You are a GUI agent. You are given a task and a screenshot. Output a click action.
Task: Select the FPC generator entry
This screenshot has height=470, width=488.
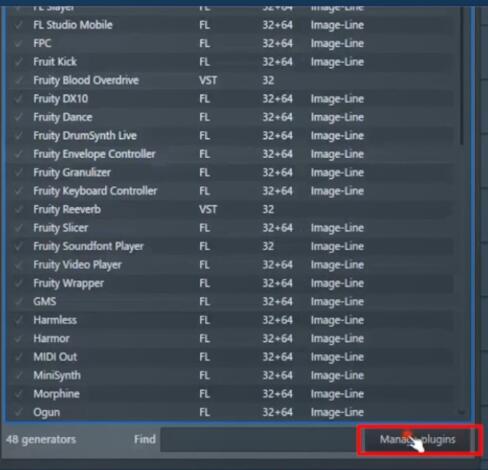(x=230, y=44)
